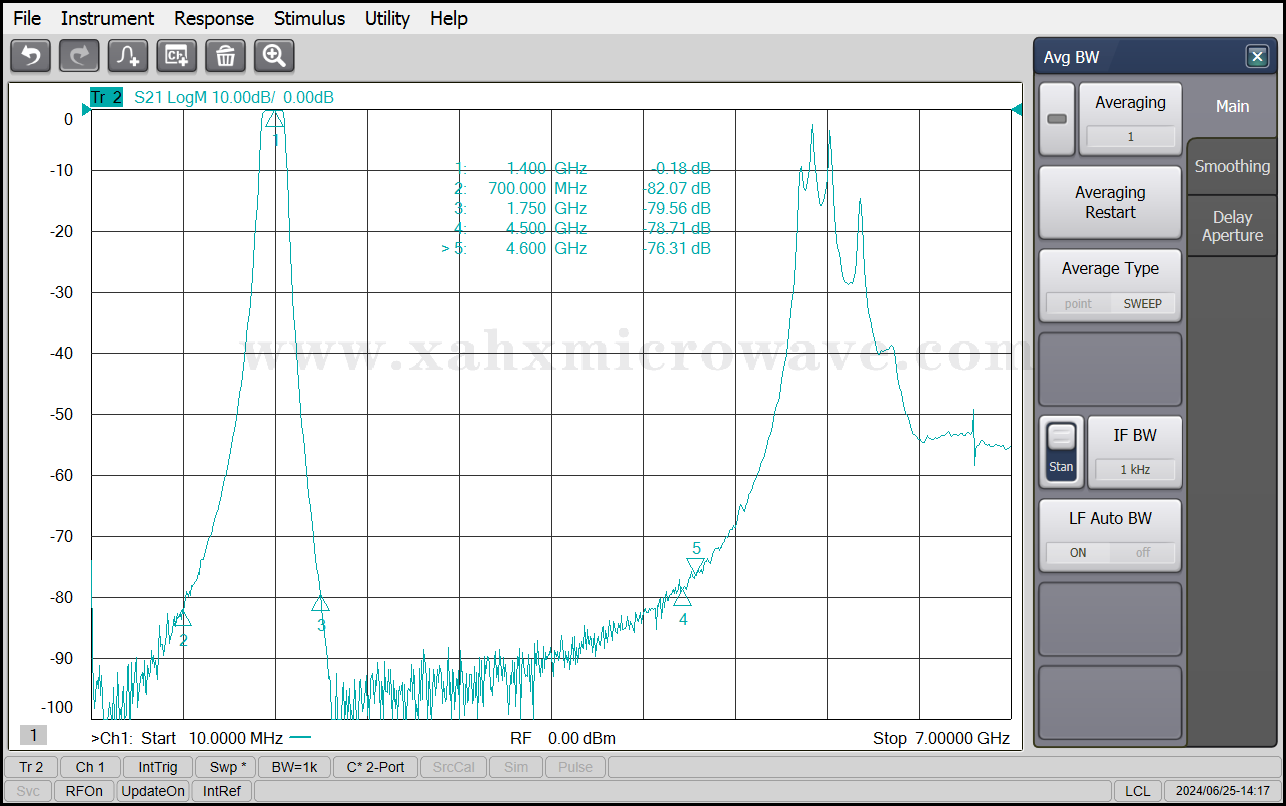Toggle the Averaging on/off switch
The image size is (1286, 806).
pos(1057,119)
